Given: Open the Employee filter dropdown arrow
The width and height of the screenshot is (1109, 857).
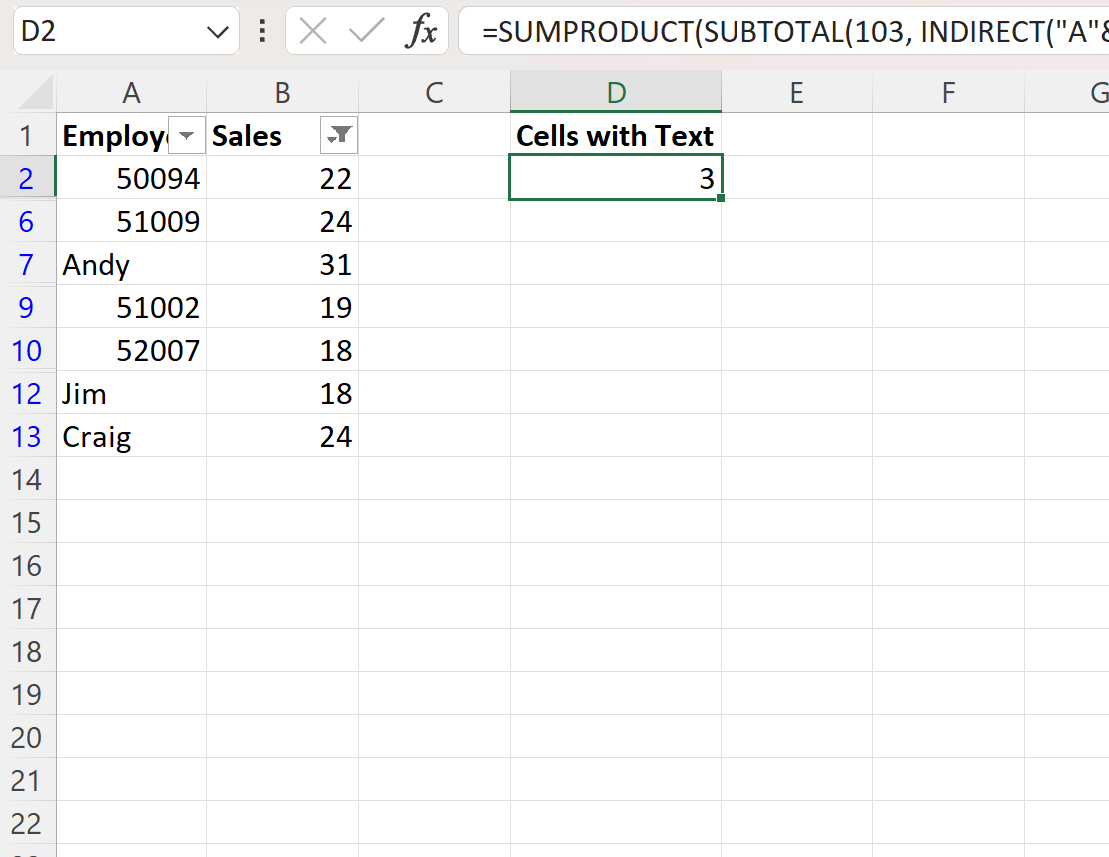Looking at the screenshot, I should (x=186, y=135).
